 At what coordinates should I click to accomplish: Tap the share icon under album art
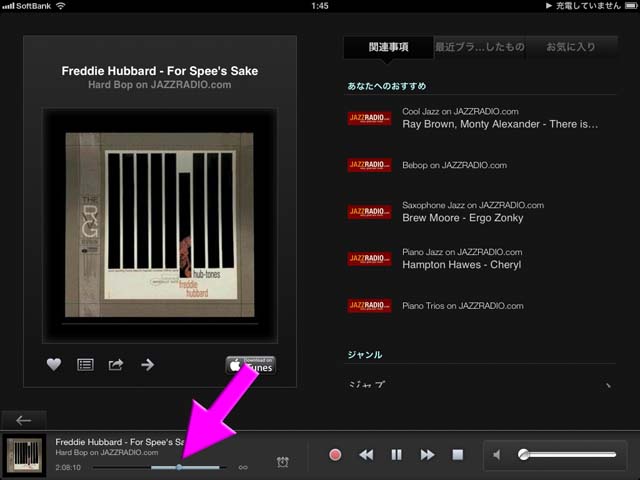point(116,364)
